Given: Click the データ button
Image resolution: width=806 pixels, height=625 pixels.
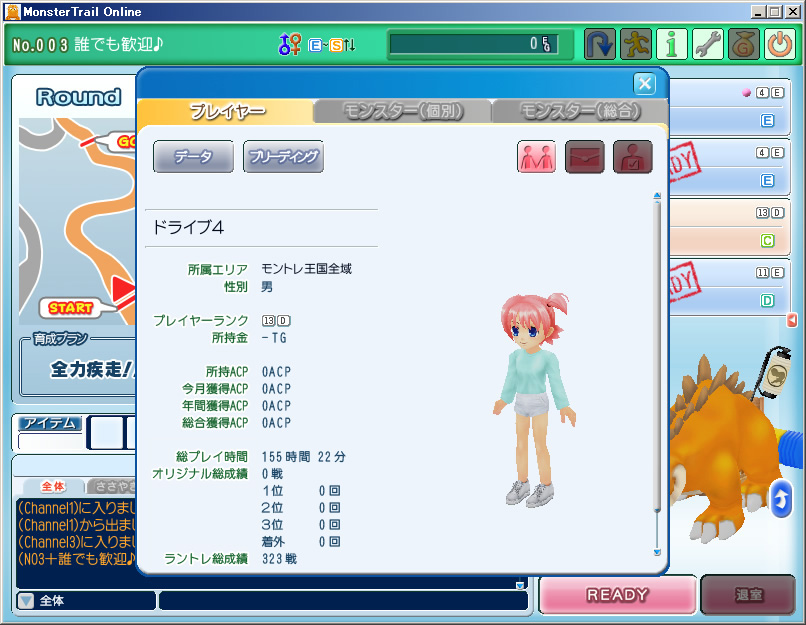Looking at the screenshot, I should coord(193,156).
